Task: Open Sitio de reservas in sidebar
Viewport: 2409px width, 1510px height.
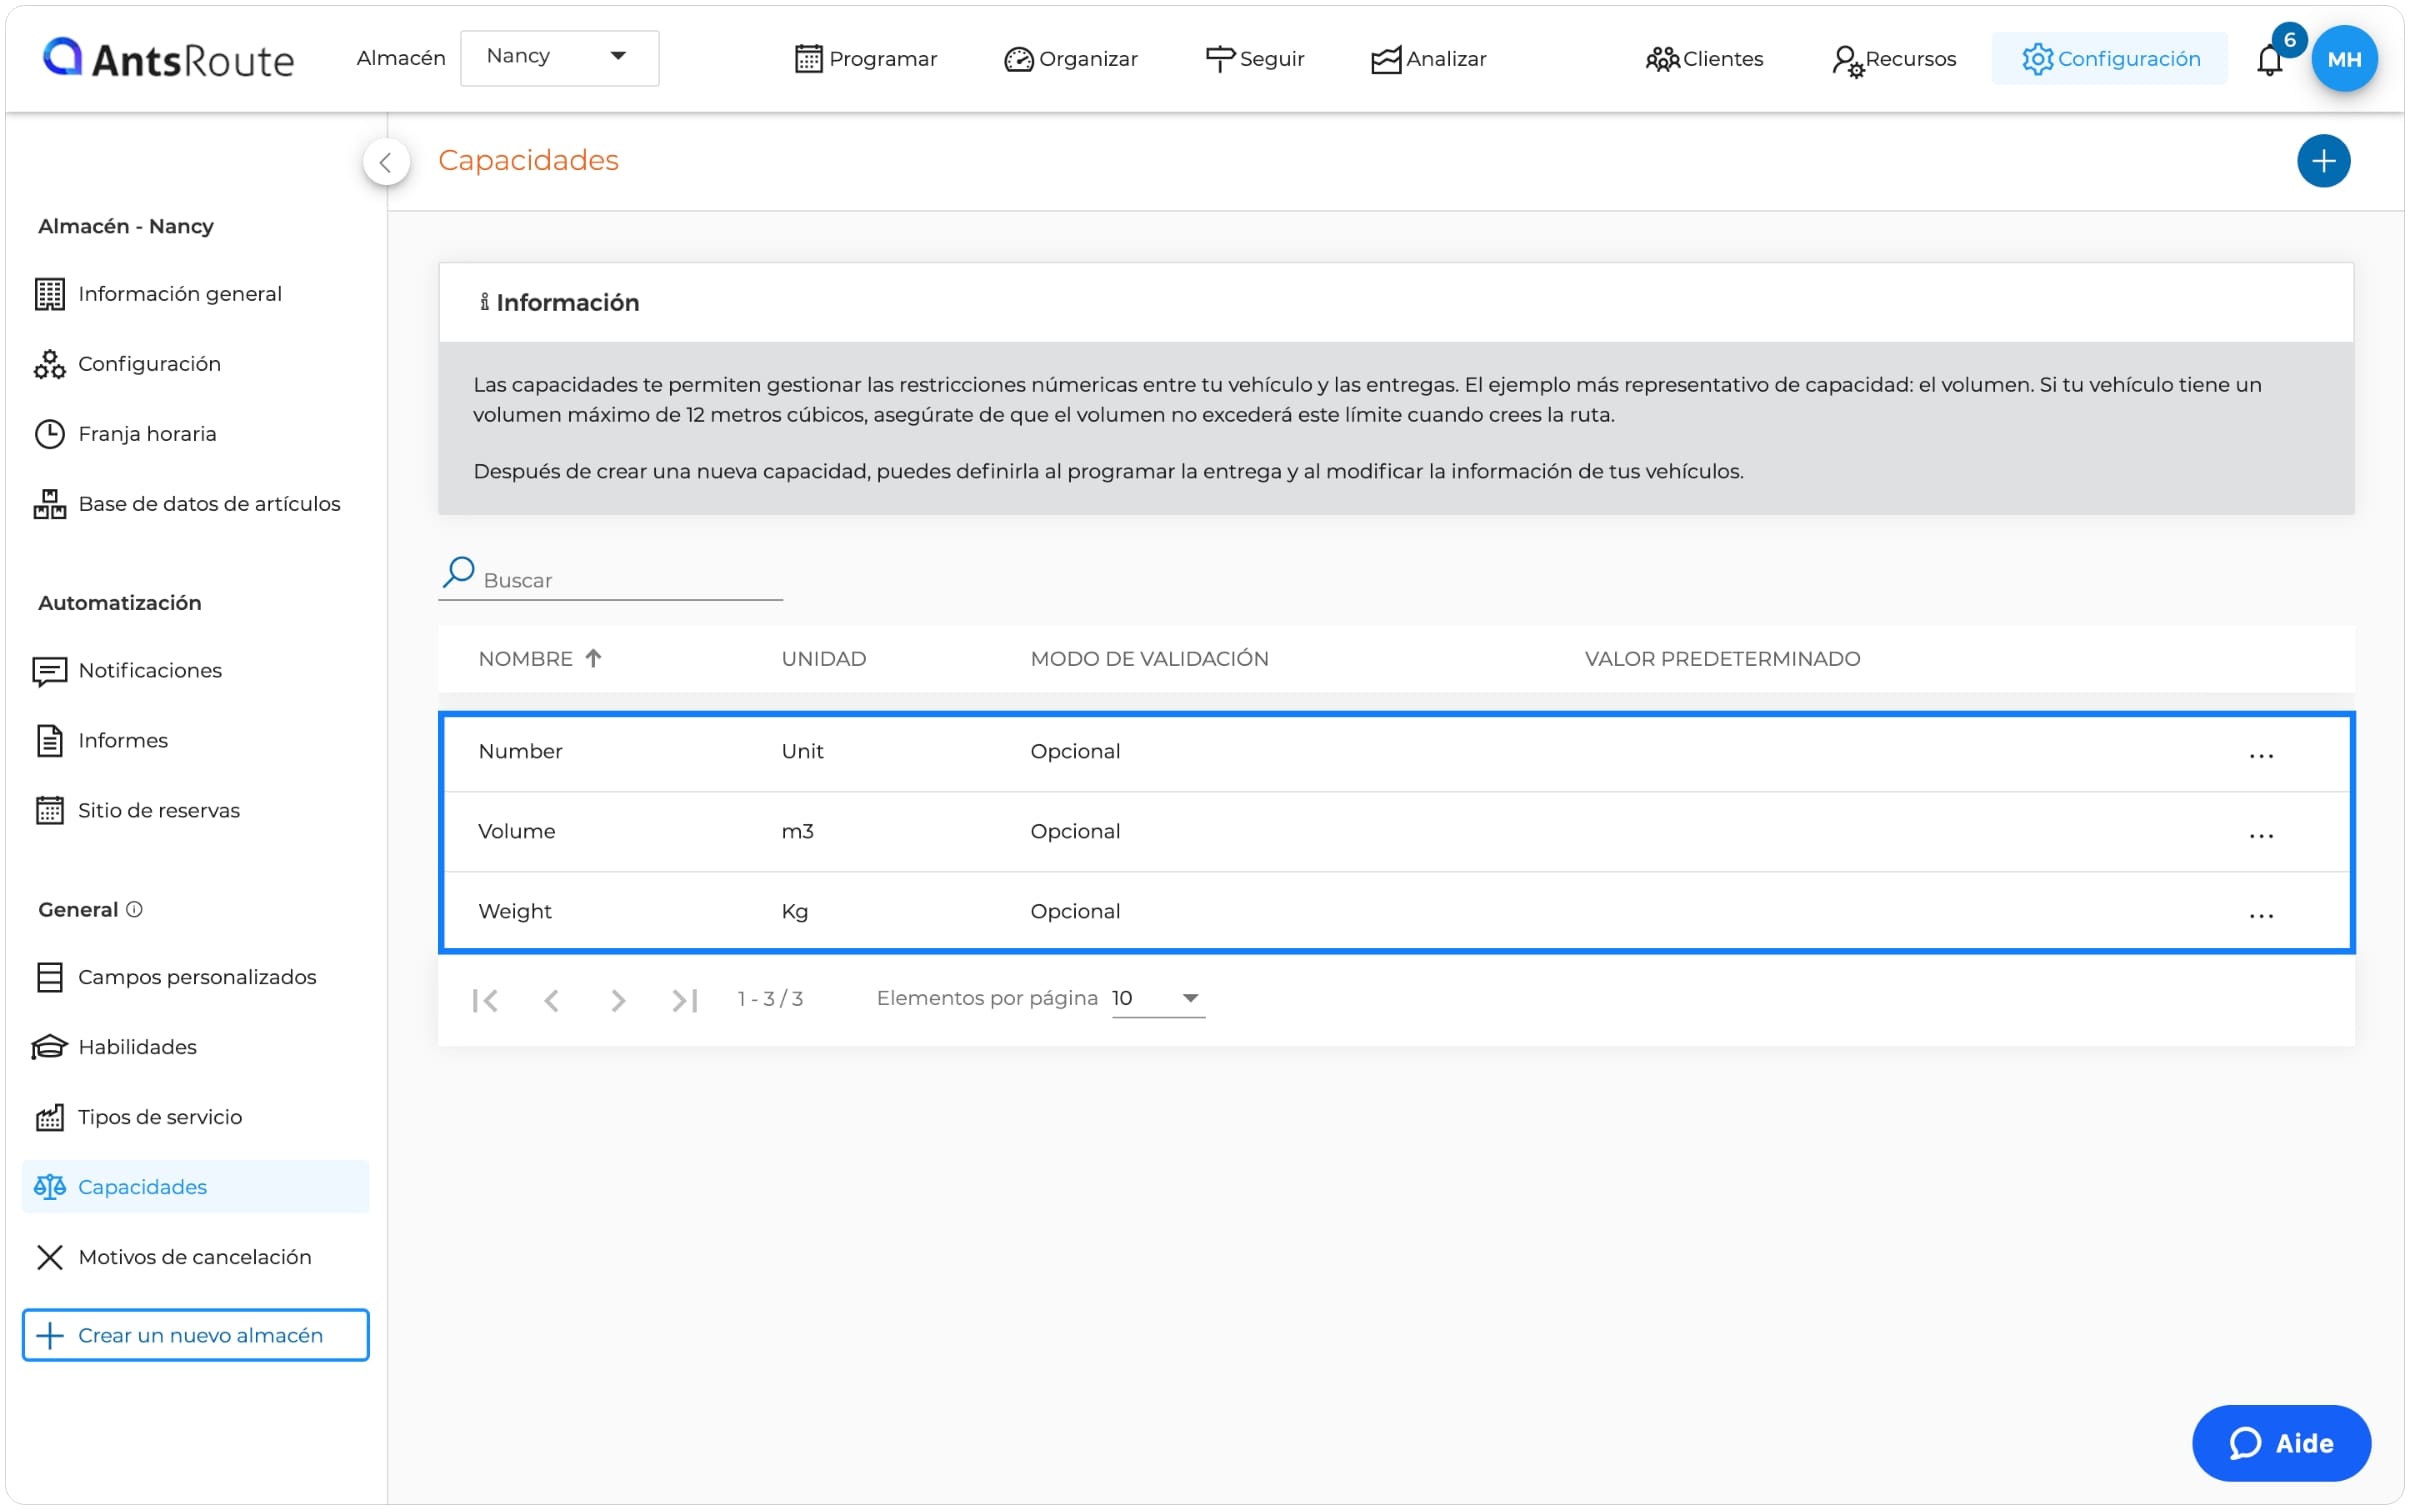Action: [137, 811]
